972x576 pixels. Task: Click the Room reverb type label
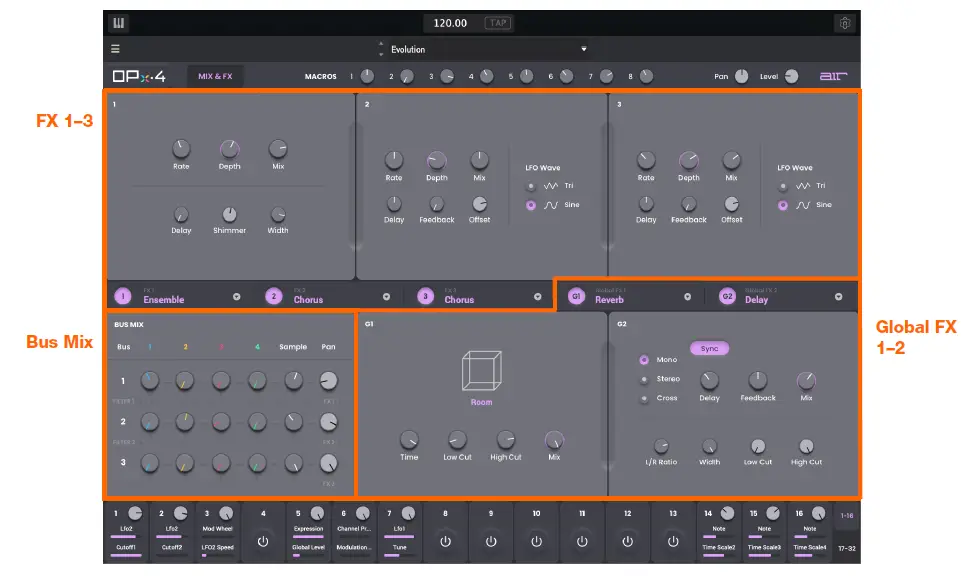coord(480,402)
